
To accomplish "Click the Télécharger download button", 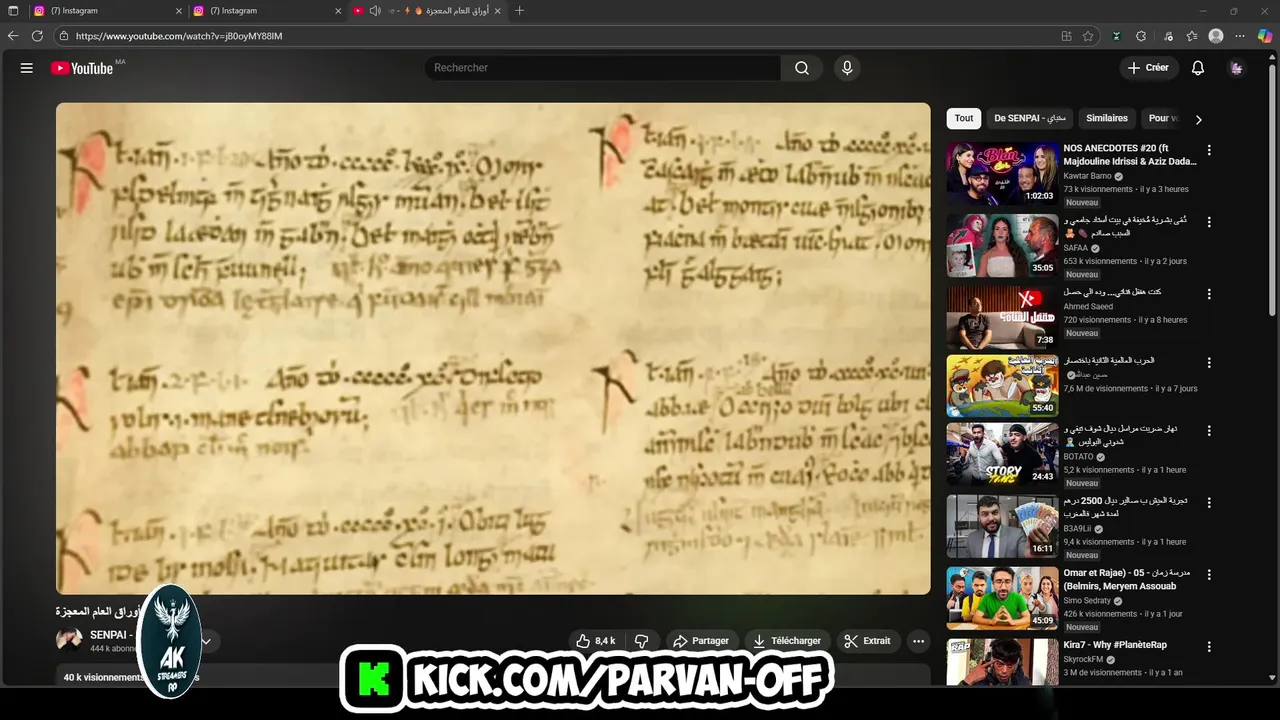I will tap(787, 641).
